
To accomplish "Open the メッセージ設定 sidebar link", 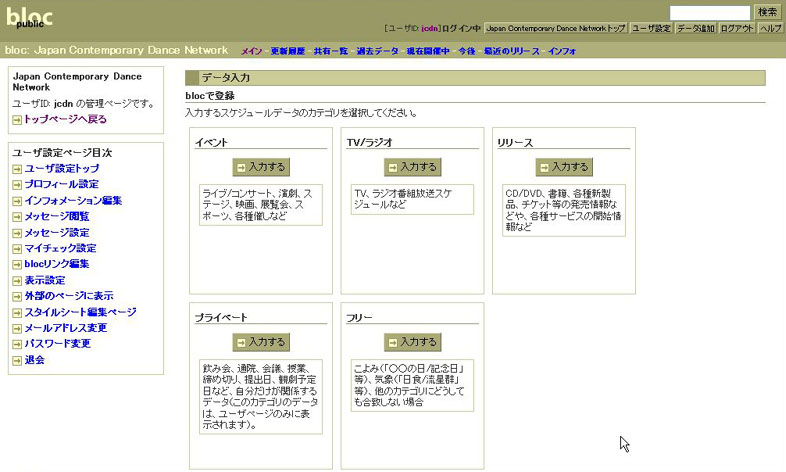I will (x=57, y=232).
